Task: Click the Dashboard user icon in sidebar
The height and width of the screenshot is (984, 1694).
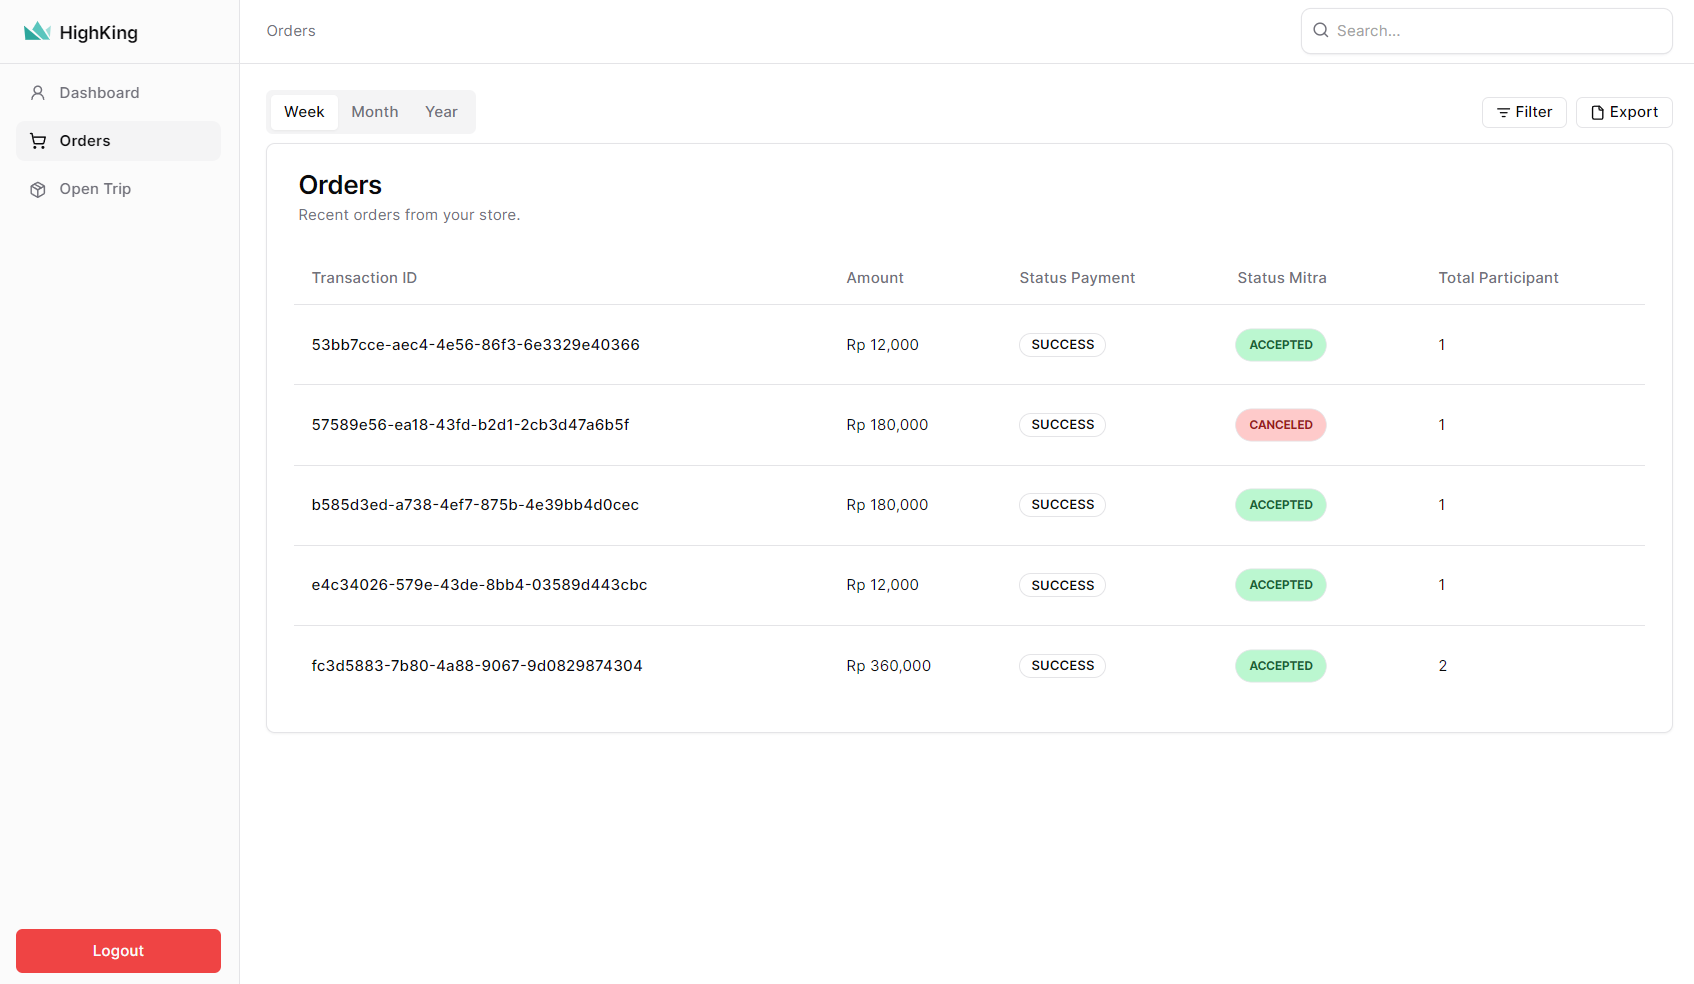Action: pyautogui.click(x=38, y=93)
